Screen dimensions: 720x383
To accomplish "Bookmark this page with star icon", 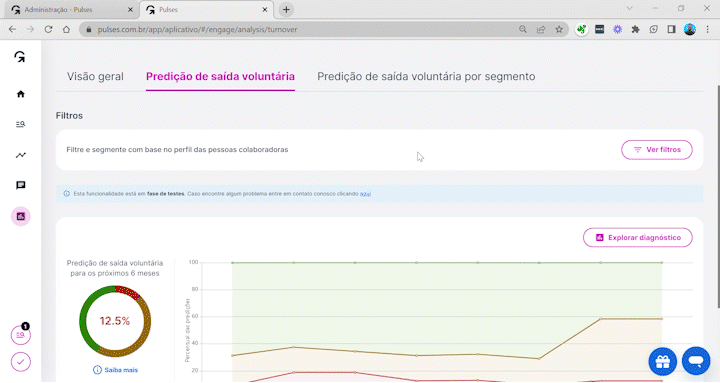I will [559, 29].
